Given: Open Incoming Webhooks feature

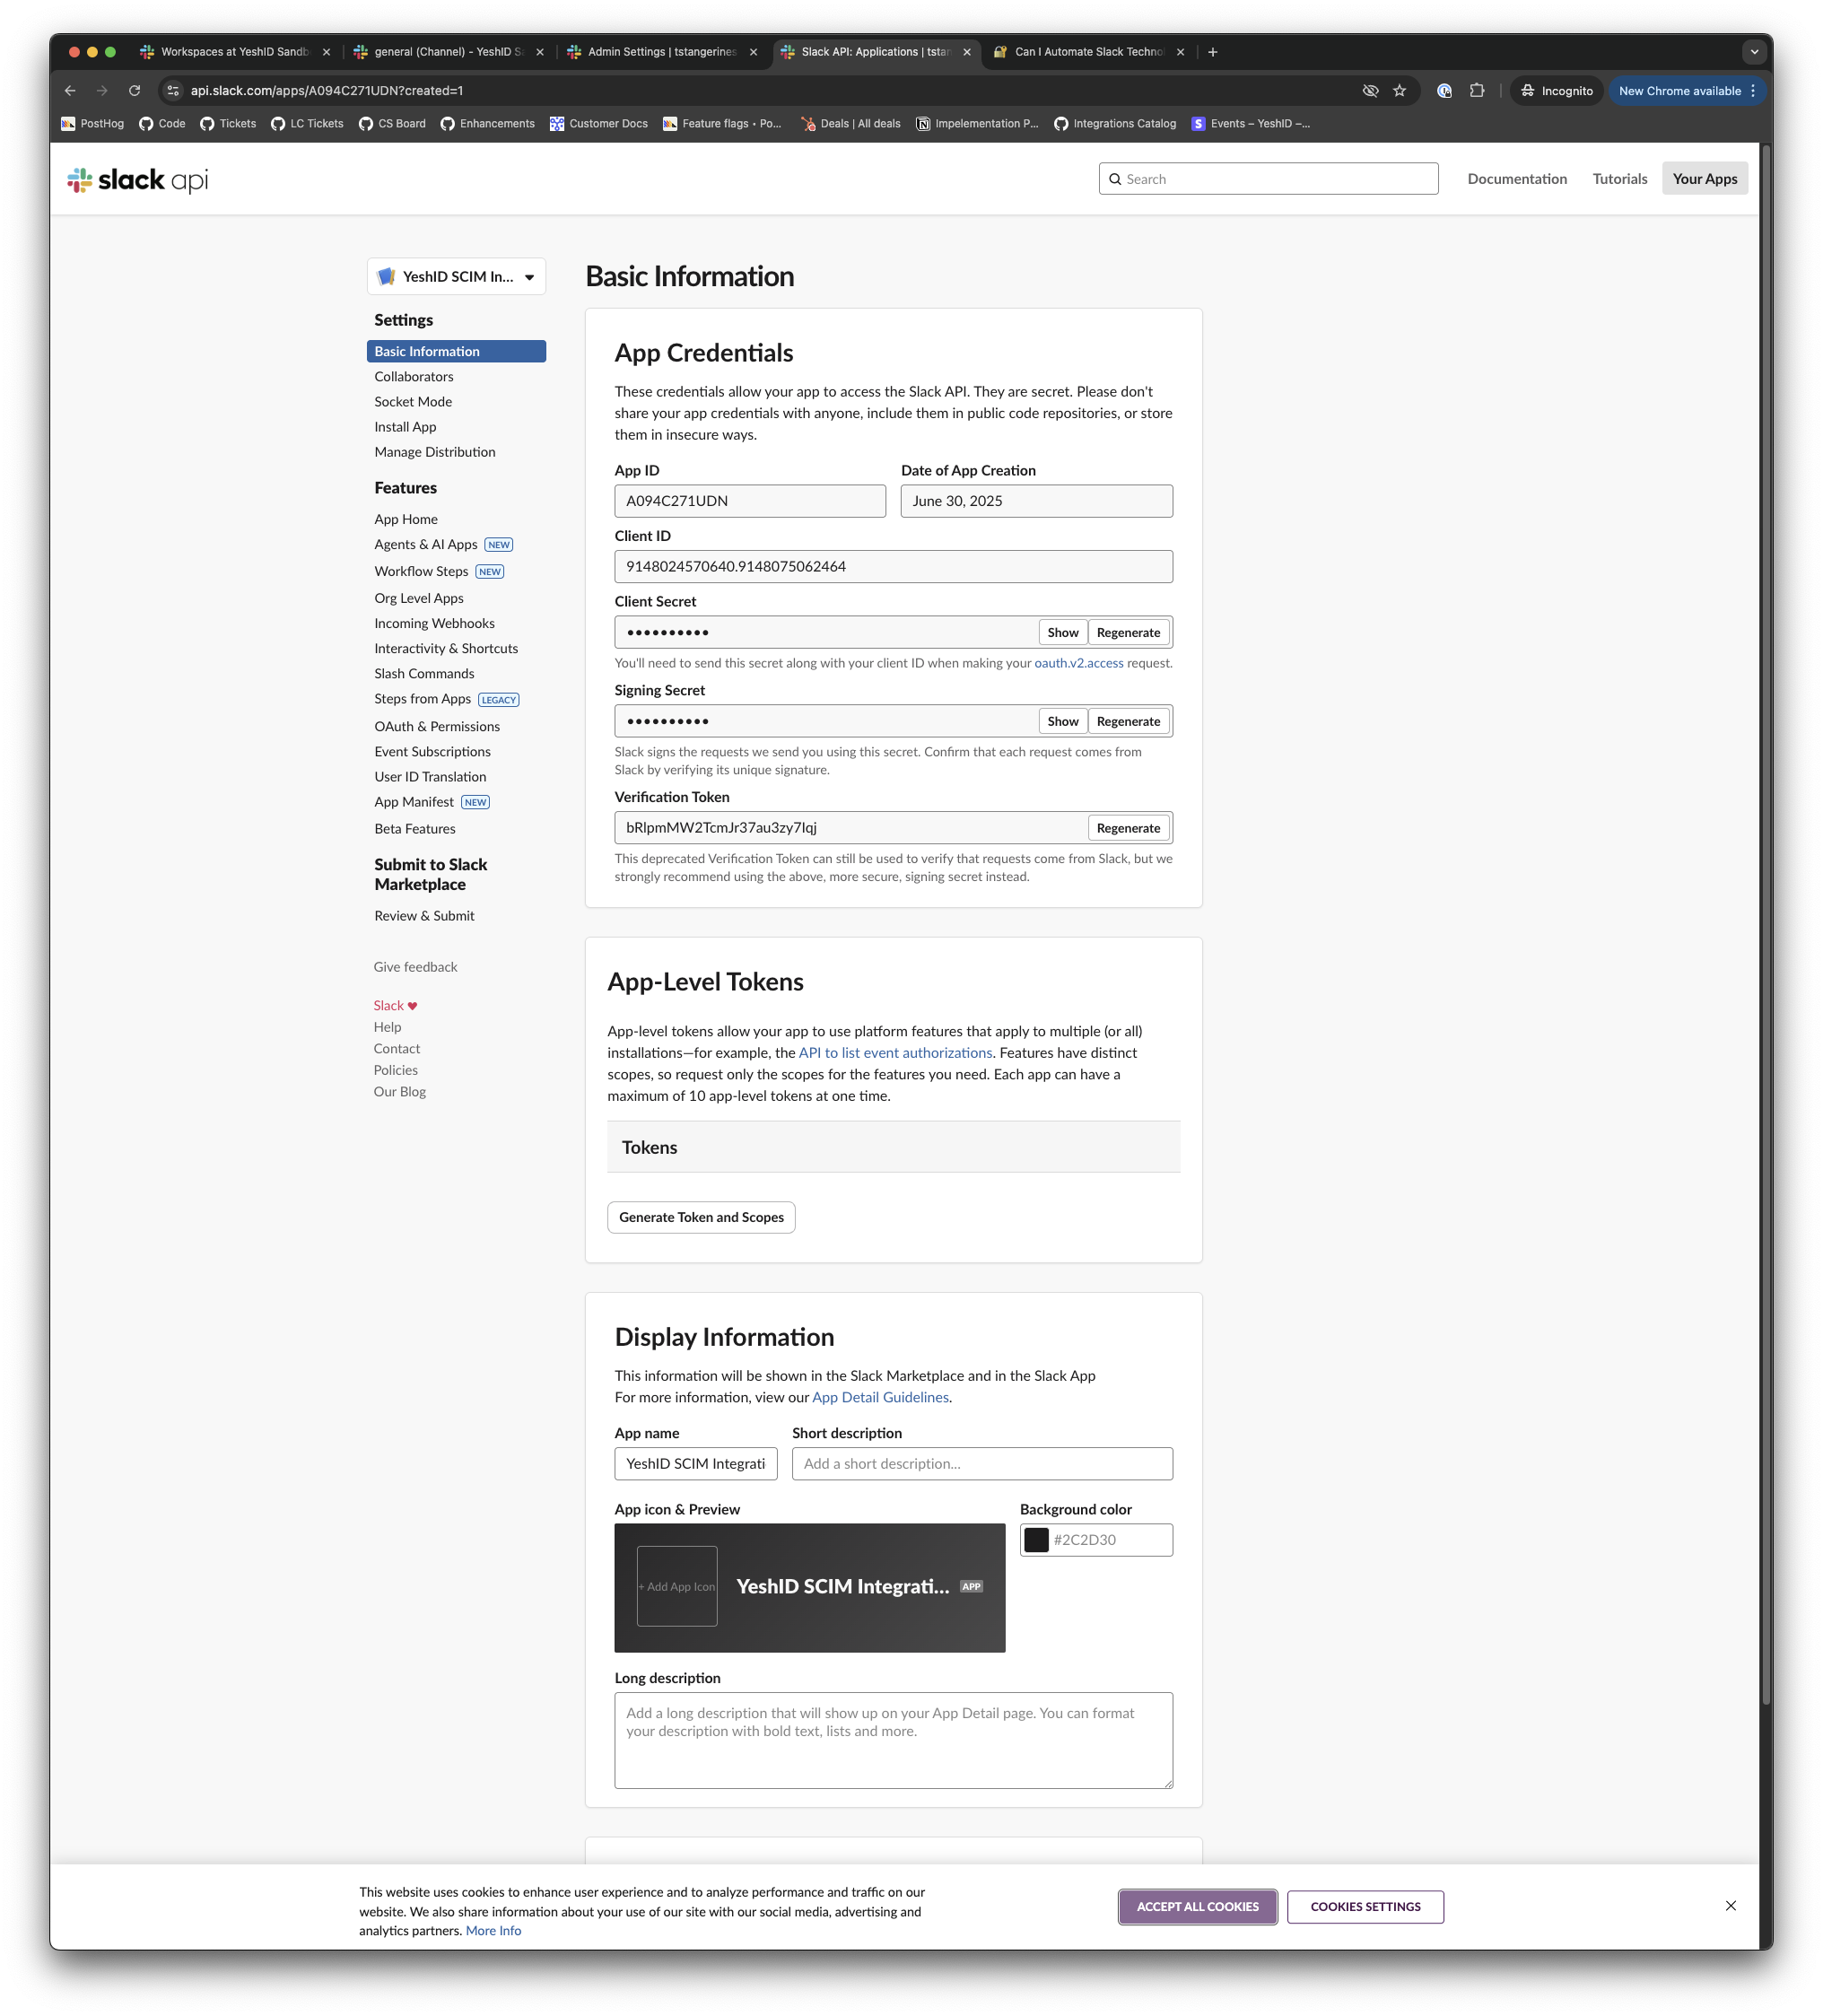Looking at the screenshot, I should pyautogui.click(x=434, y=623).
